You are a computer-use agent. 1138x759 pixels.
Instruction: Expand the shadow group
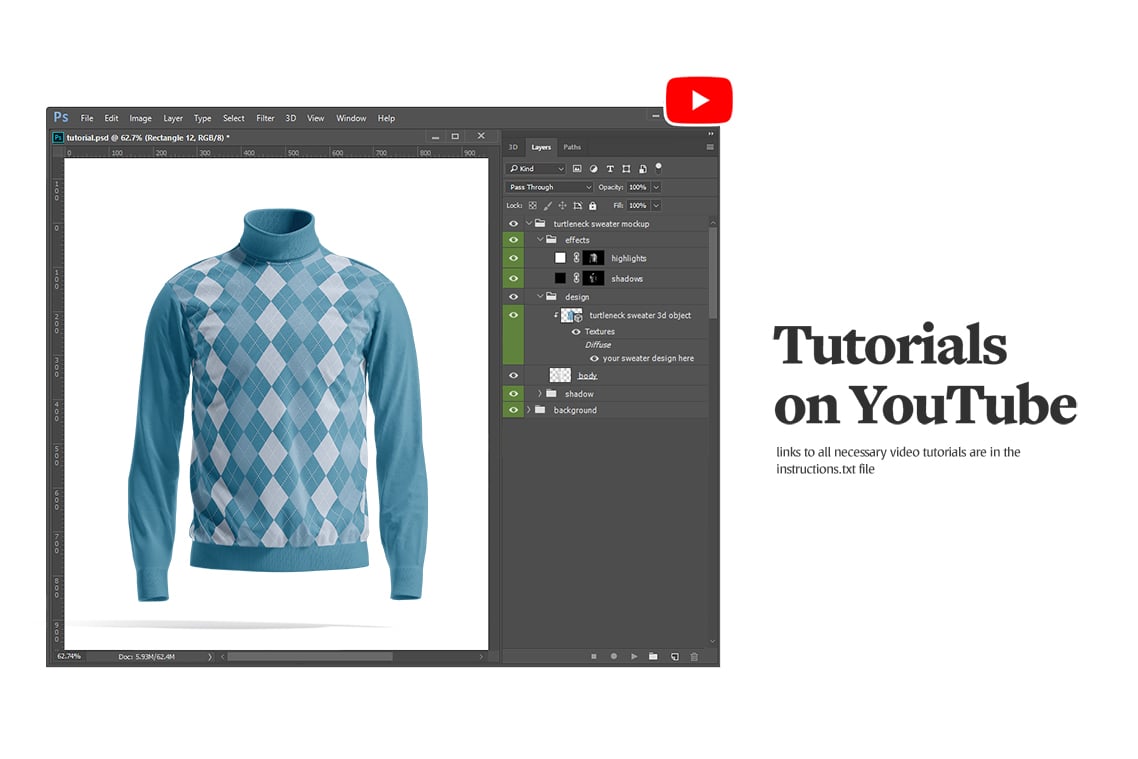[x=539, y=393]
